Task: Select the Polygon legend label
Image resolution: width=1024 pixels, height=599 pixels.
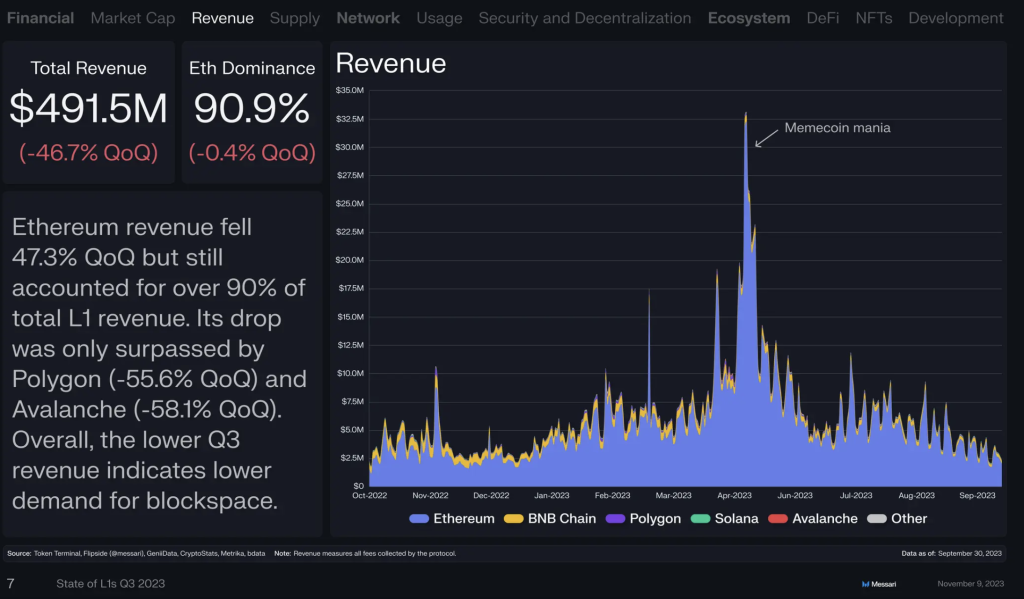Action: [x=655, y=519]
